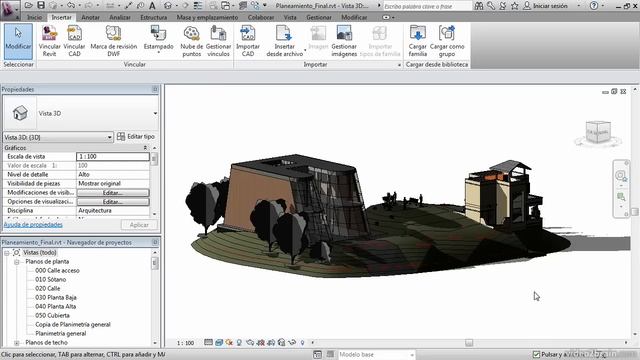640x360 pixels.
Task: Click the sun path icon in view control bar
Action: (229, 342)
